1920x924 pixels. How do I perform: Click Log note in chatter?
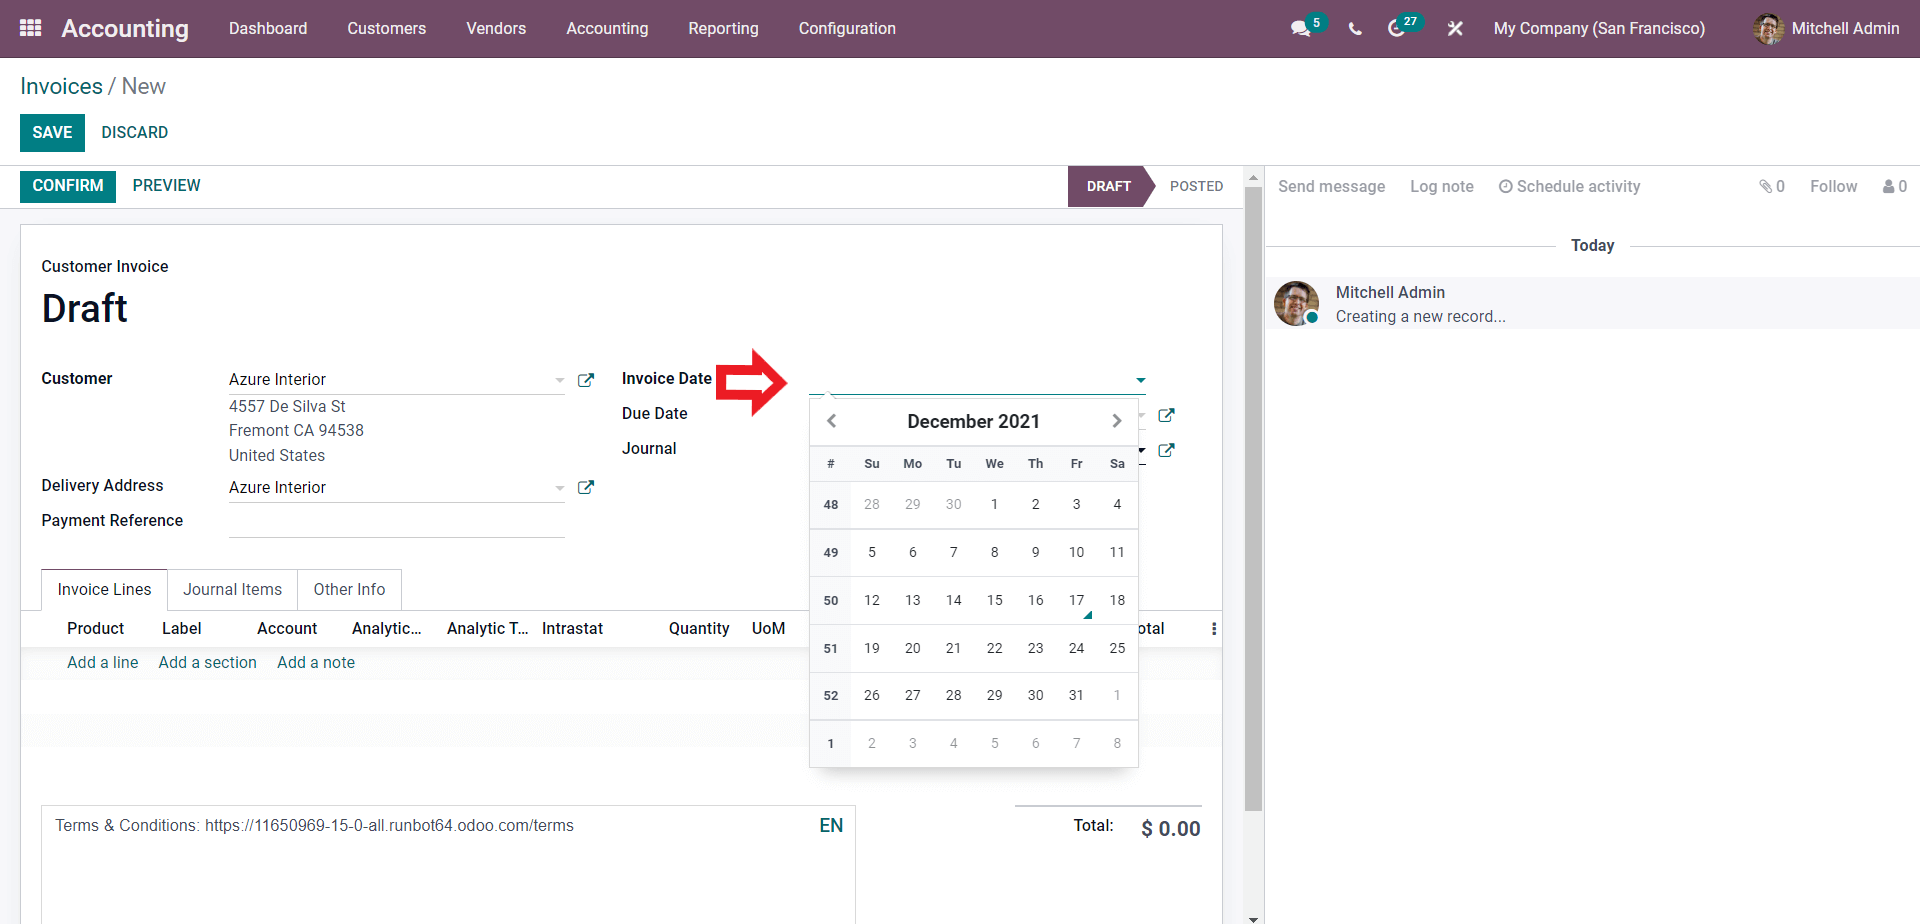(x=1441, y=186)
